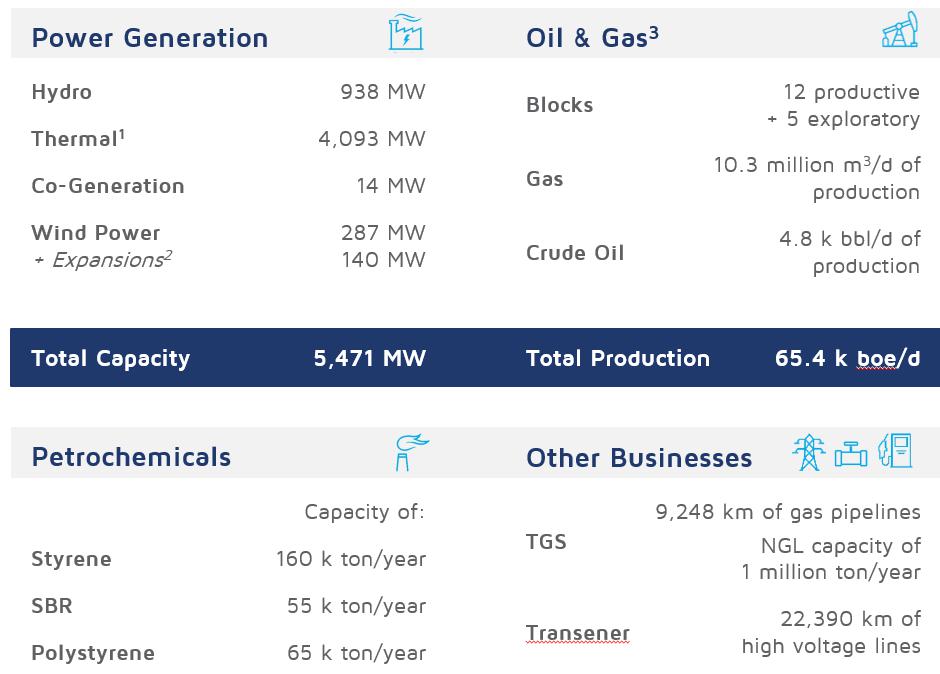Click the TGS label
Screen dimensions: 940x674
click(546, 542)
